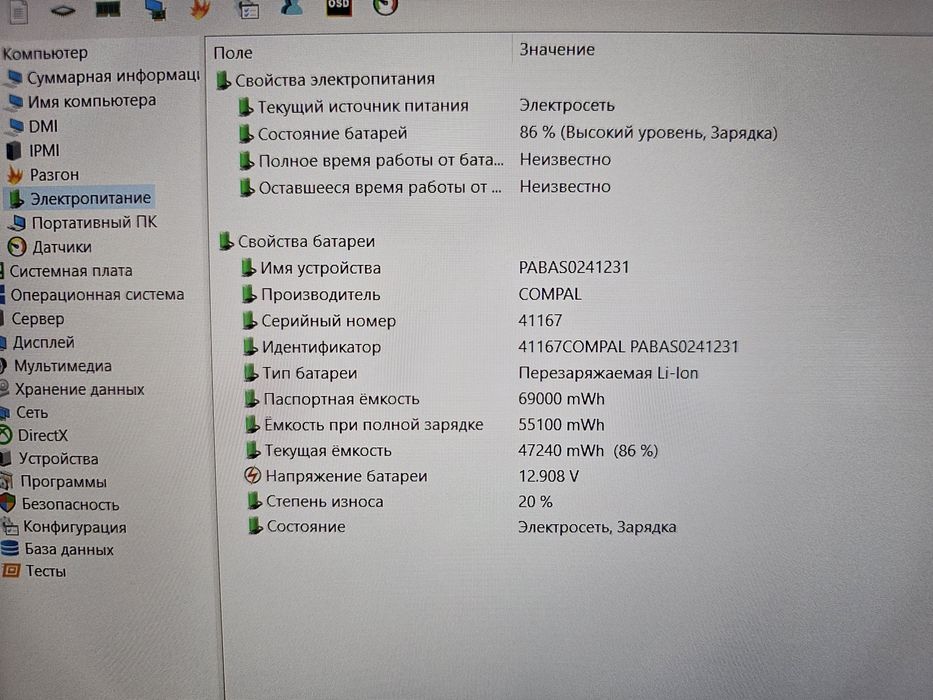
Task: Click the 55100 mWh value
Action: tap(561, 424)
